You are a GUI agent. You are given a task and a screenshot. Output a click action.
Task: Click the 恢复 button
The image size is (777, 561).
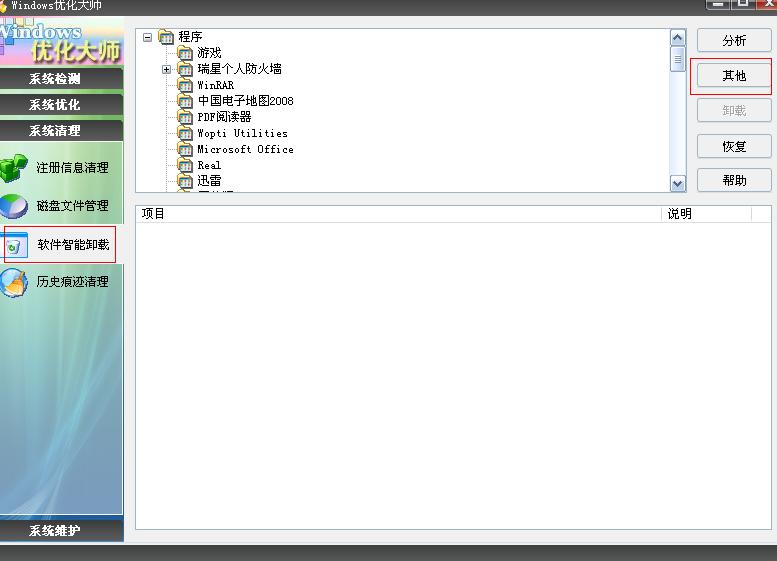pos(734,146)
